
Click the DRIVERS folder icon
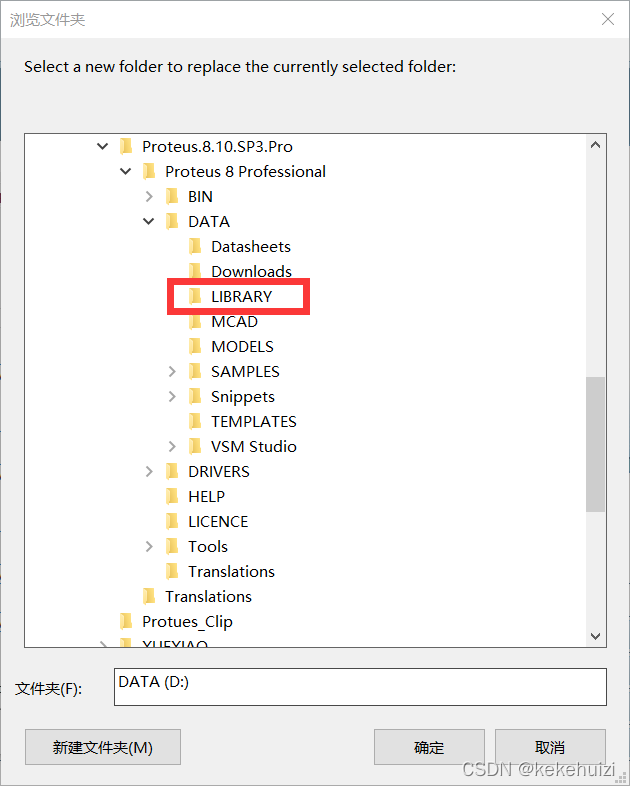172,471
